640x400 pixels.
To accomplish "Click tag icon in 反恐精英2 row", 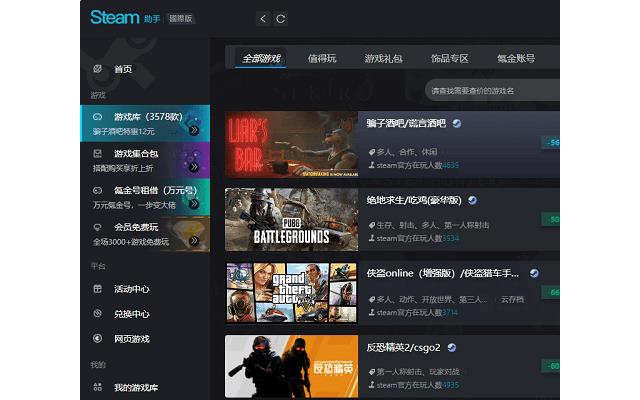I will [x=371, y=372].
